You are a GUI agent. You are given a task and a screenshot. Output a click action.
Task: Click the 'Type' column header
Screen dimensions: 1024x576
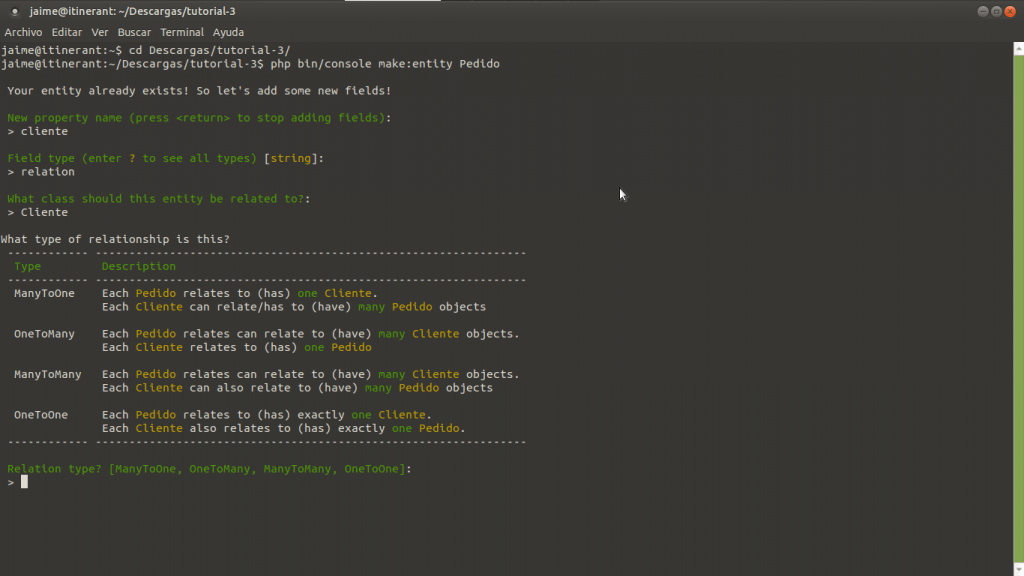pyautogui.click(x=27, y=266)
